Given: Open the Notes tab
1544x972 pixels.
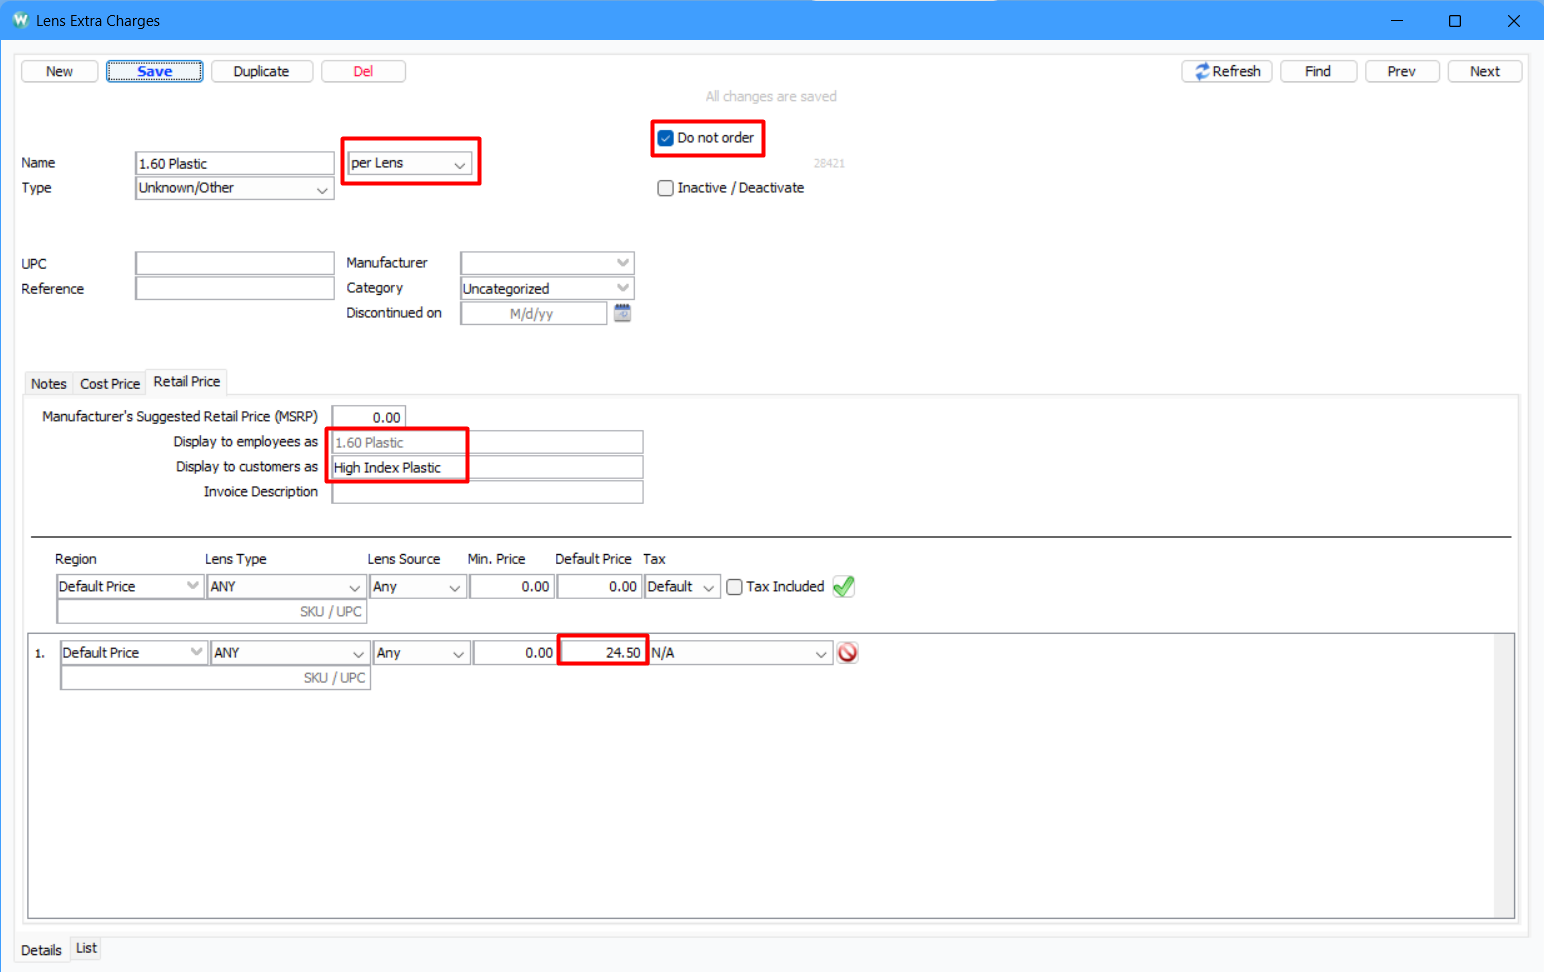Looking at the screenshot, I should pyautogui.click(x=48, y=384).
